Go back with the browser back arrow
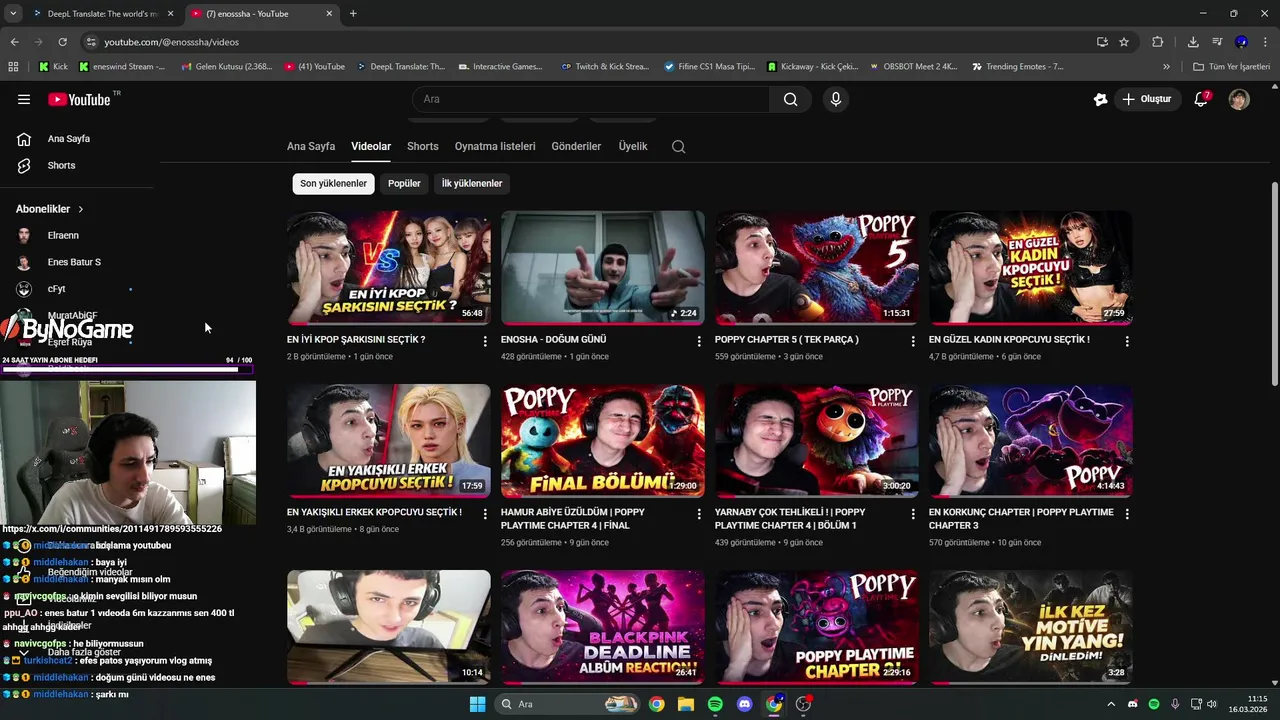The image size is (1280, 720). (x=14, y=42)
